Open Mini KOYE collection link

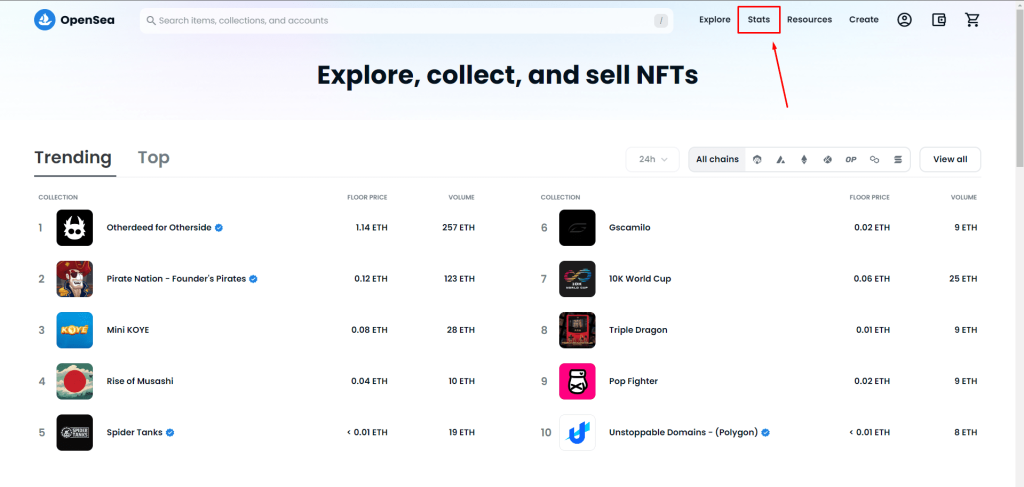coord(127,330)
